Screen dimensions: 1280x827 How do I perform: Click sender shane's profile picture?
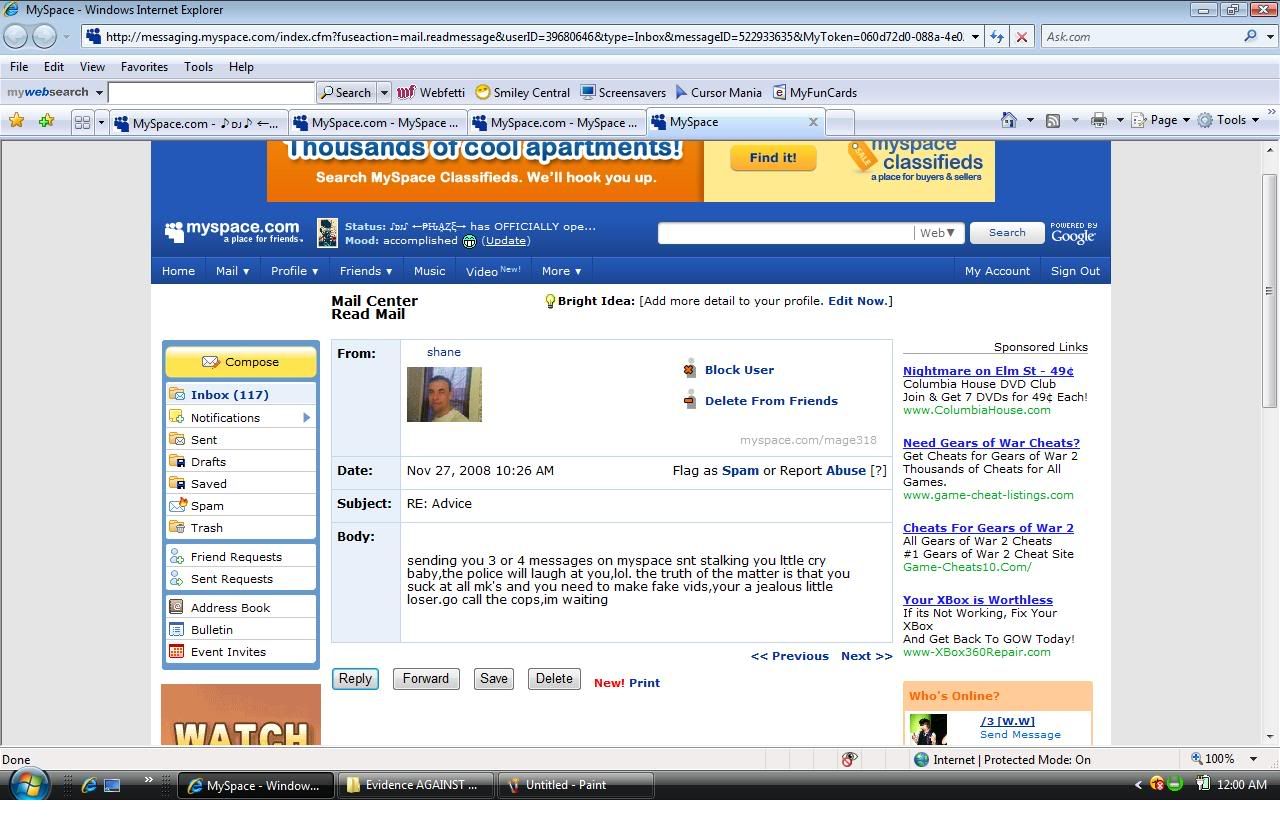click(x=444, y=394)
